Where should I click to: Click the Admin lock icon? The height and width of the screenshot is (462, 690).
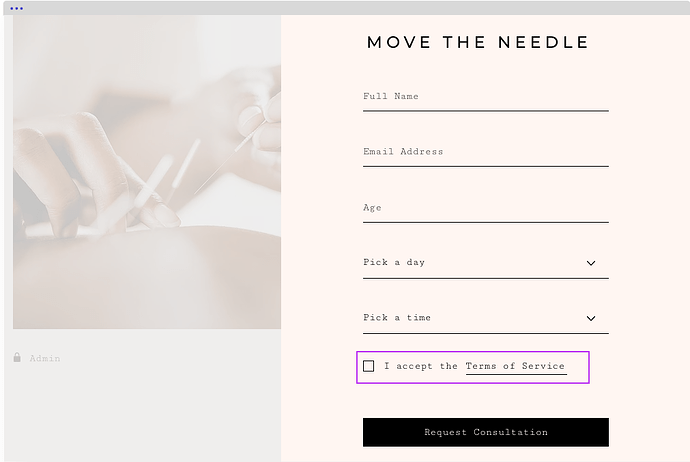point(17,357)
